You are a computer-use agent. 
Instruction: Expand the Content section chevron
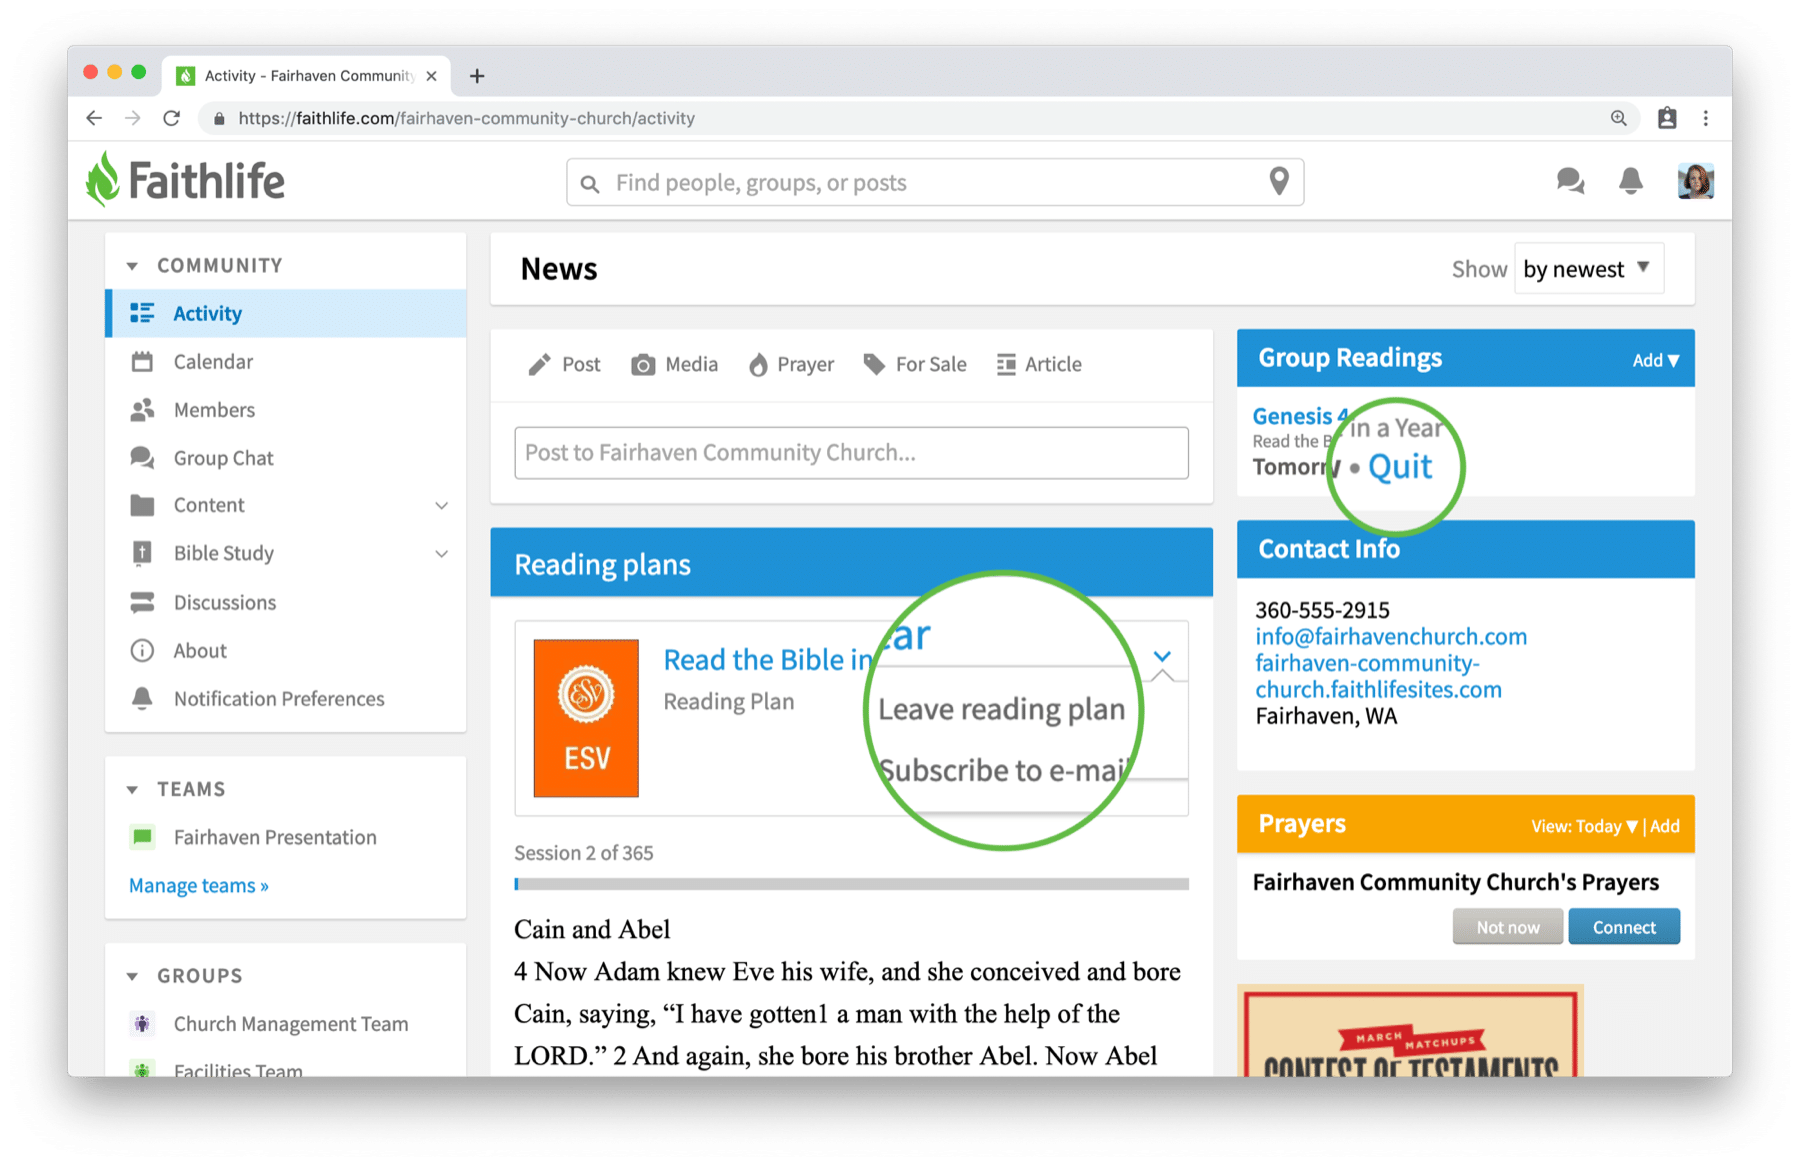[x=441, y=505]
